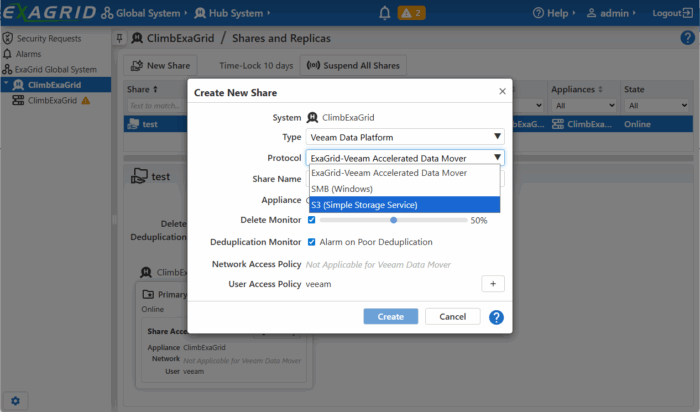This screenshot has width=700, height=412.
Task: Uncheck Alarm on Poor Deduplication
Action: click(x=312, y=242)
